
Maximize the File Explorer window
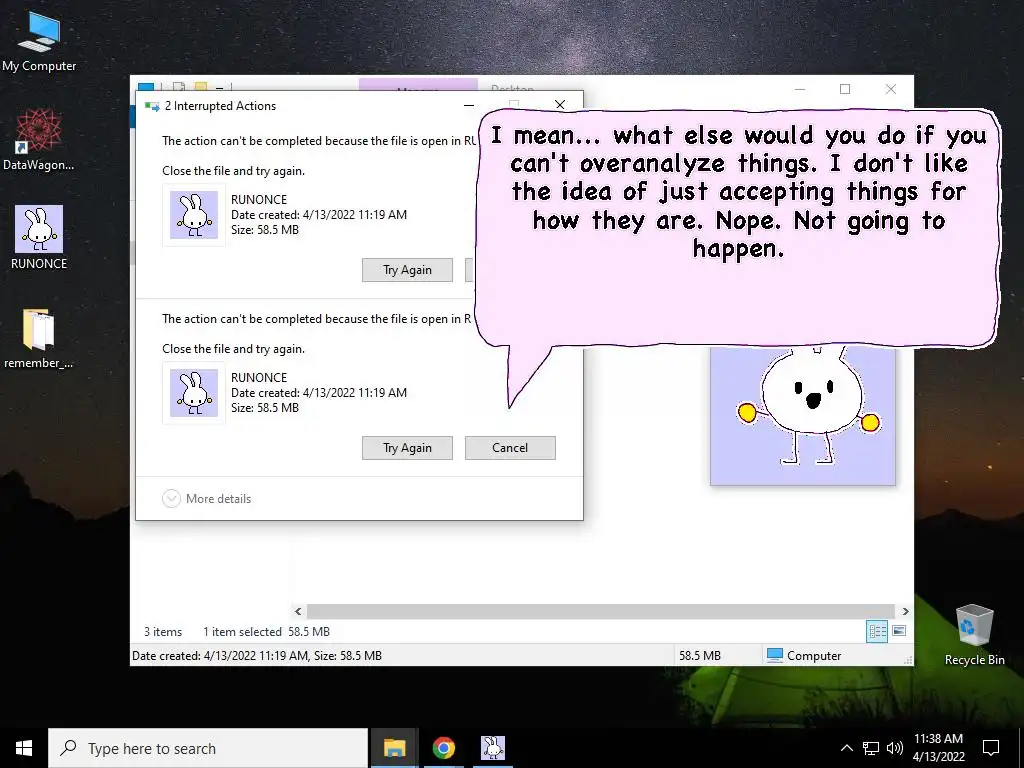pyautogui.click(x=845, y=89)
